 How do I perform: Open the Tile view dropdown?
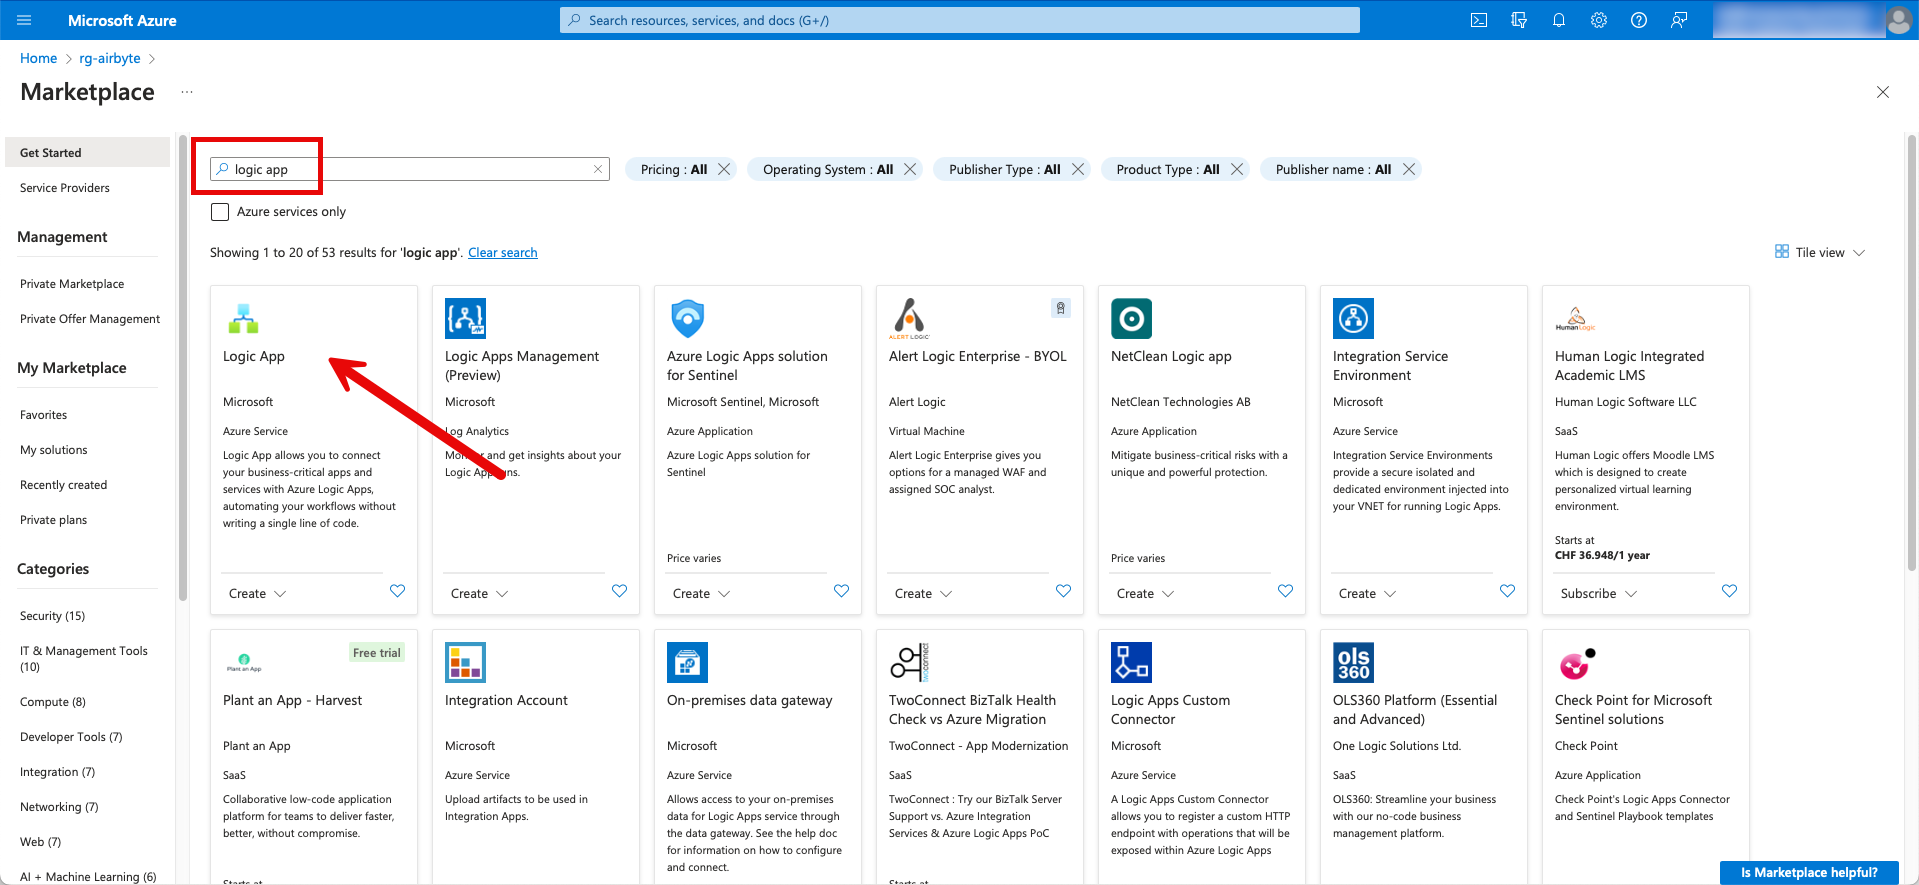(1820, 252)
